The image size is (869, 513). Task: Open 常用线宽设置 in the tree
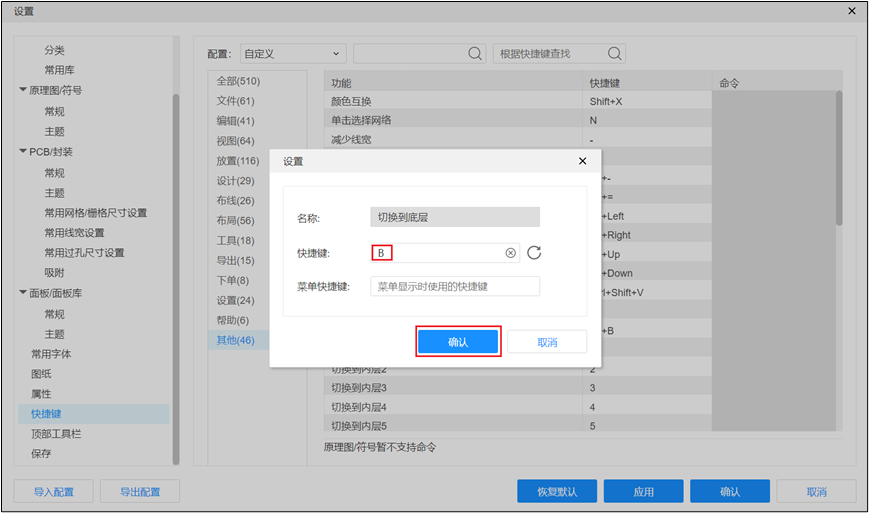74,233
